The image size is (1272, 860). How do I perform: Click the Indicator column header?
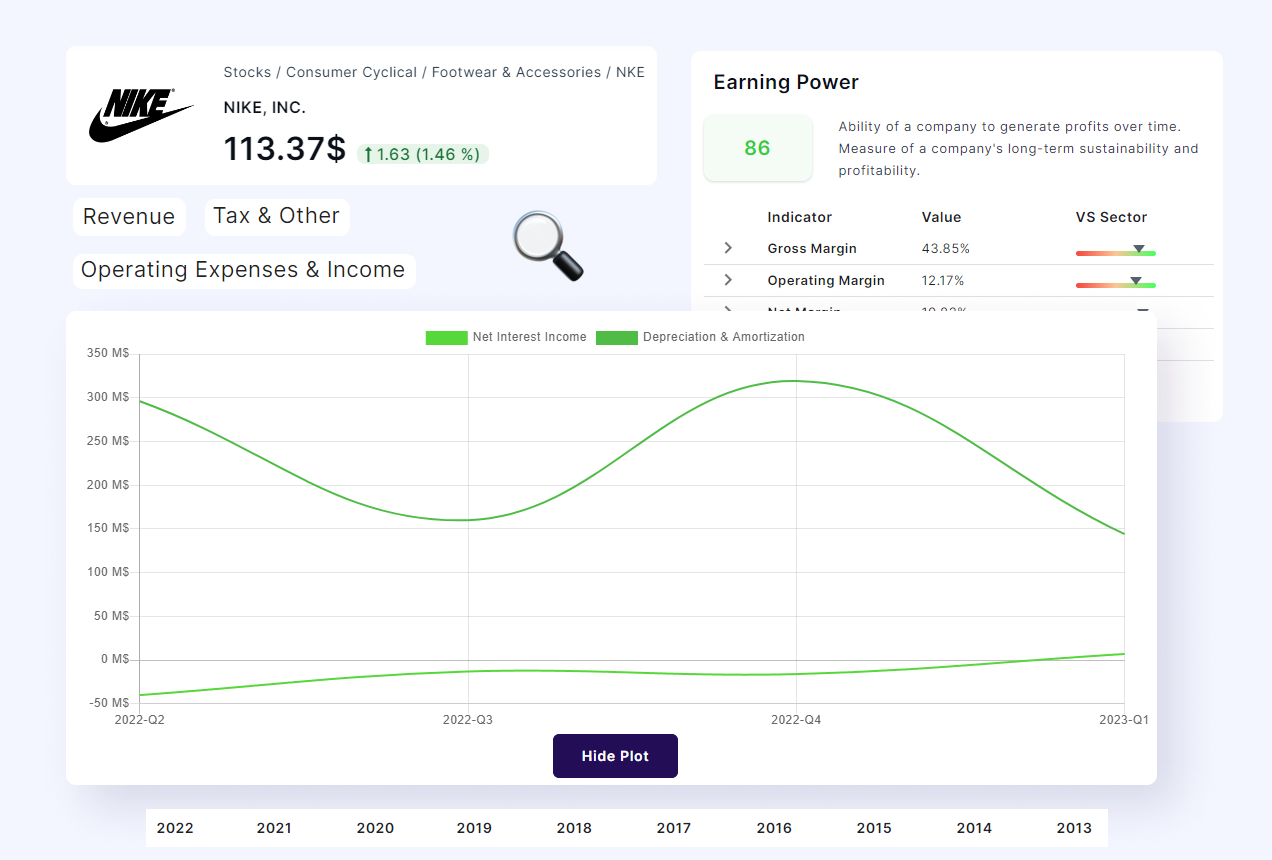800,217
